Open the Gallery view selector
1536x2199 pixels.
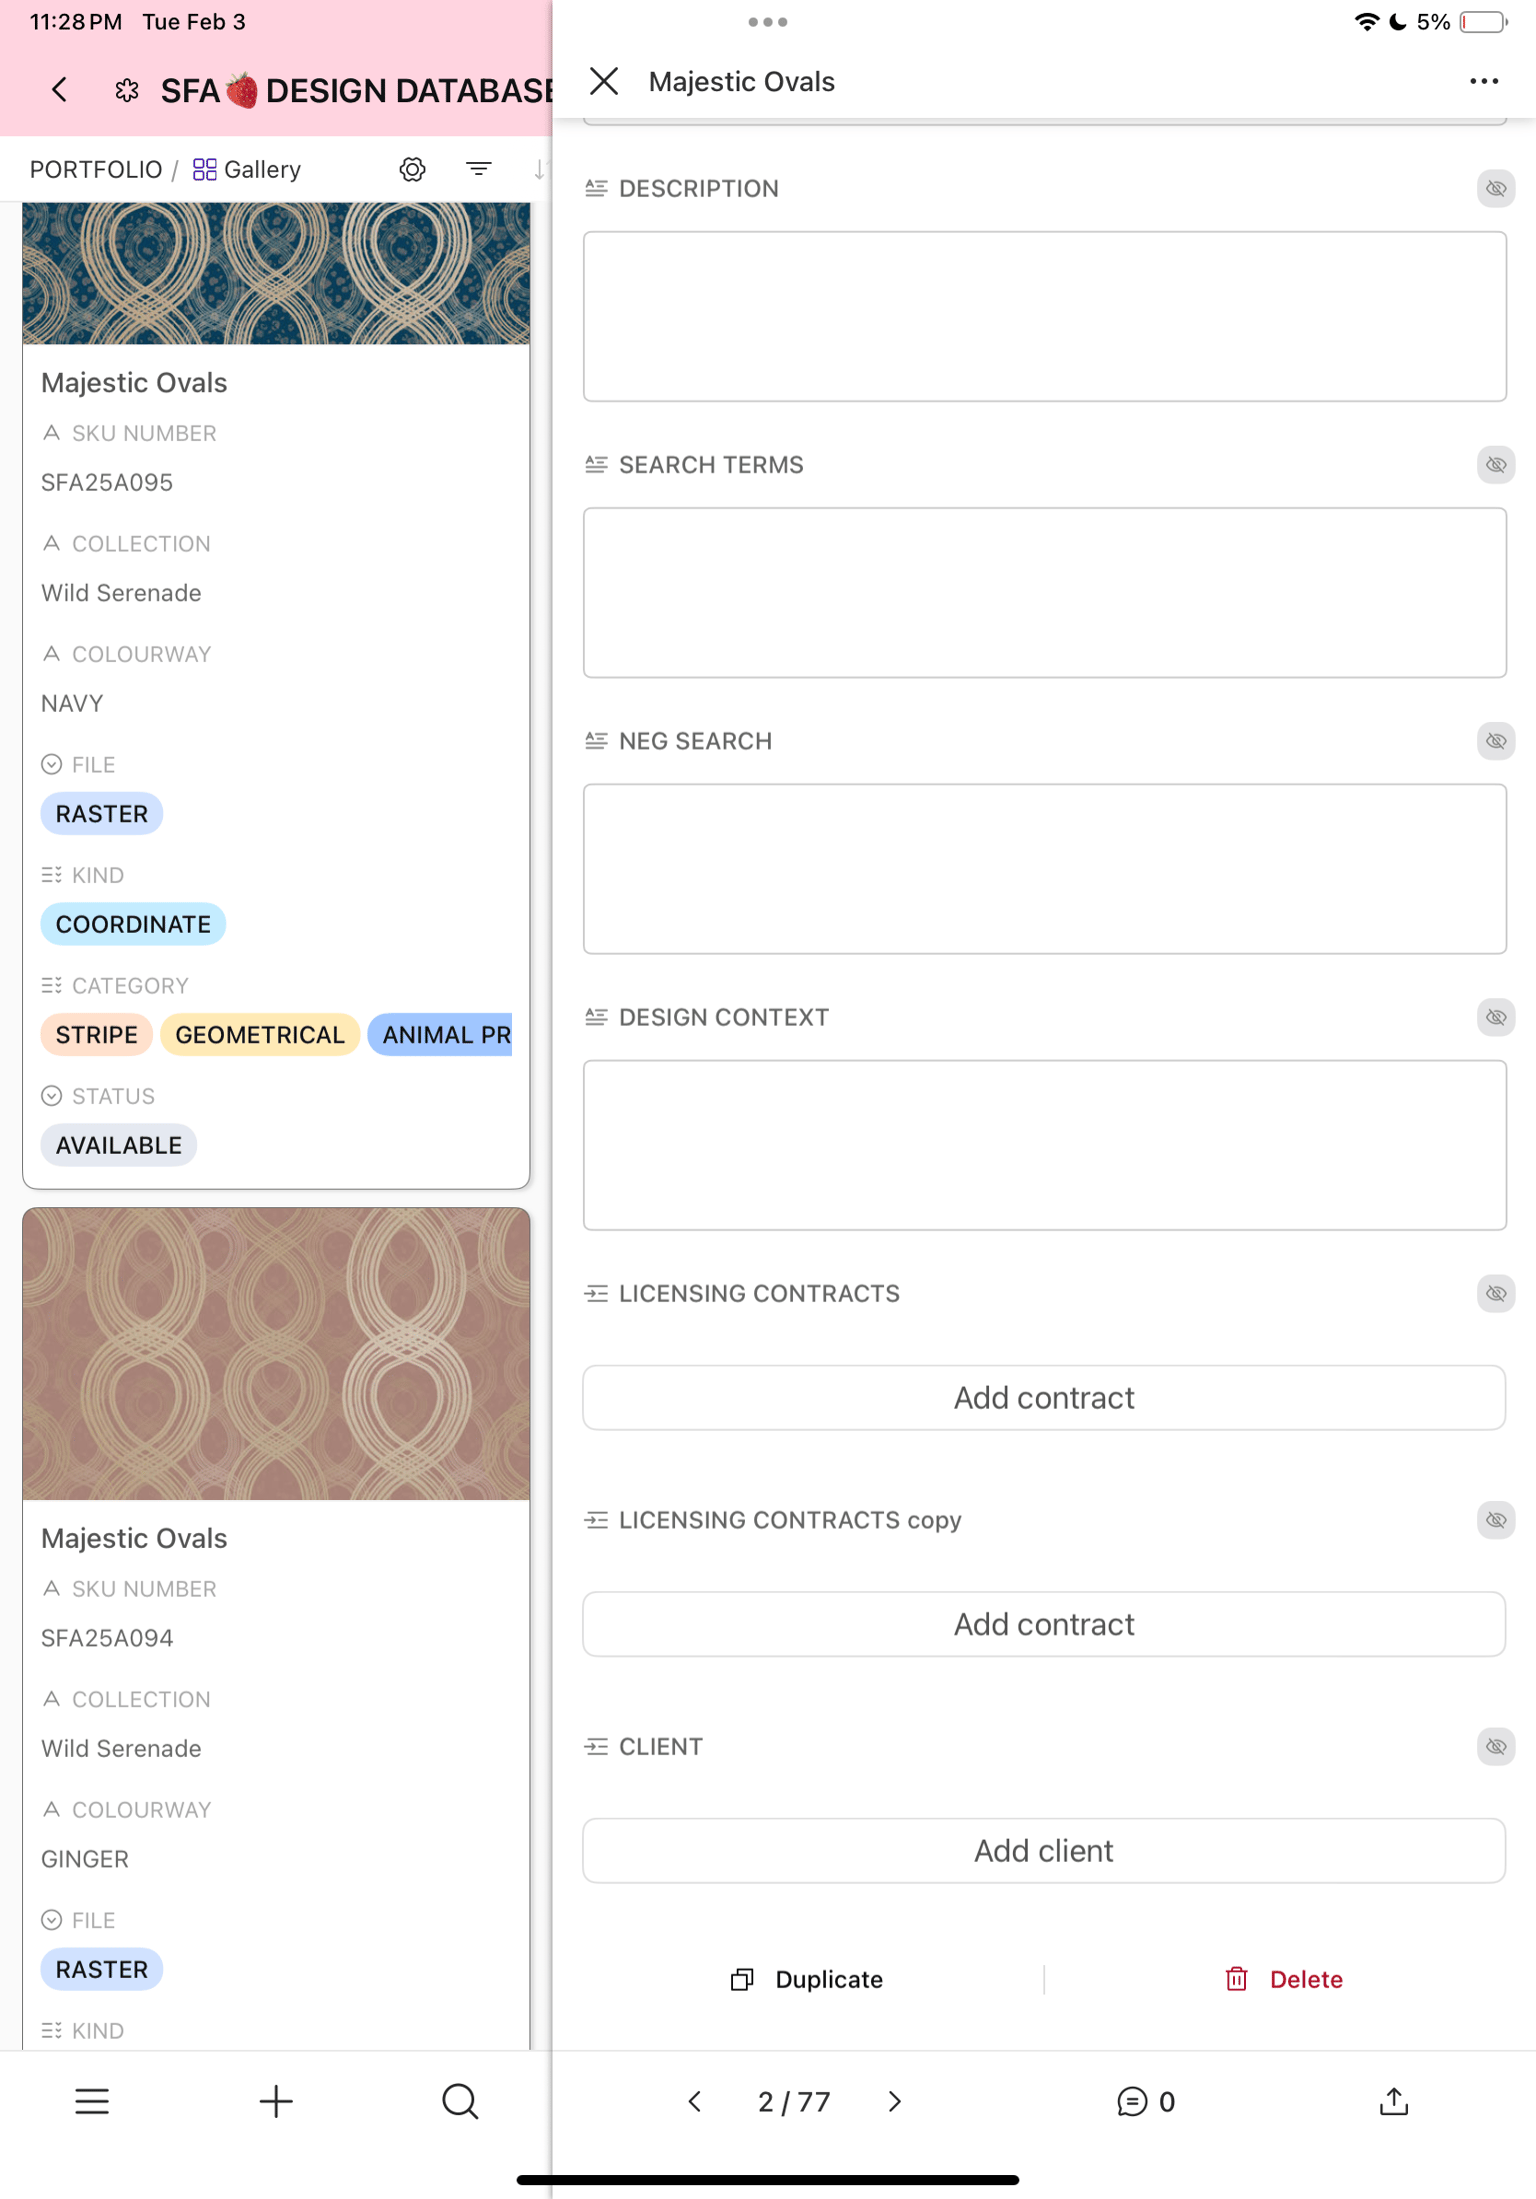coord(247,169)
